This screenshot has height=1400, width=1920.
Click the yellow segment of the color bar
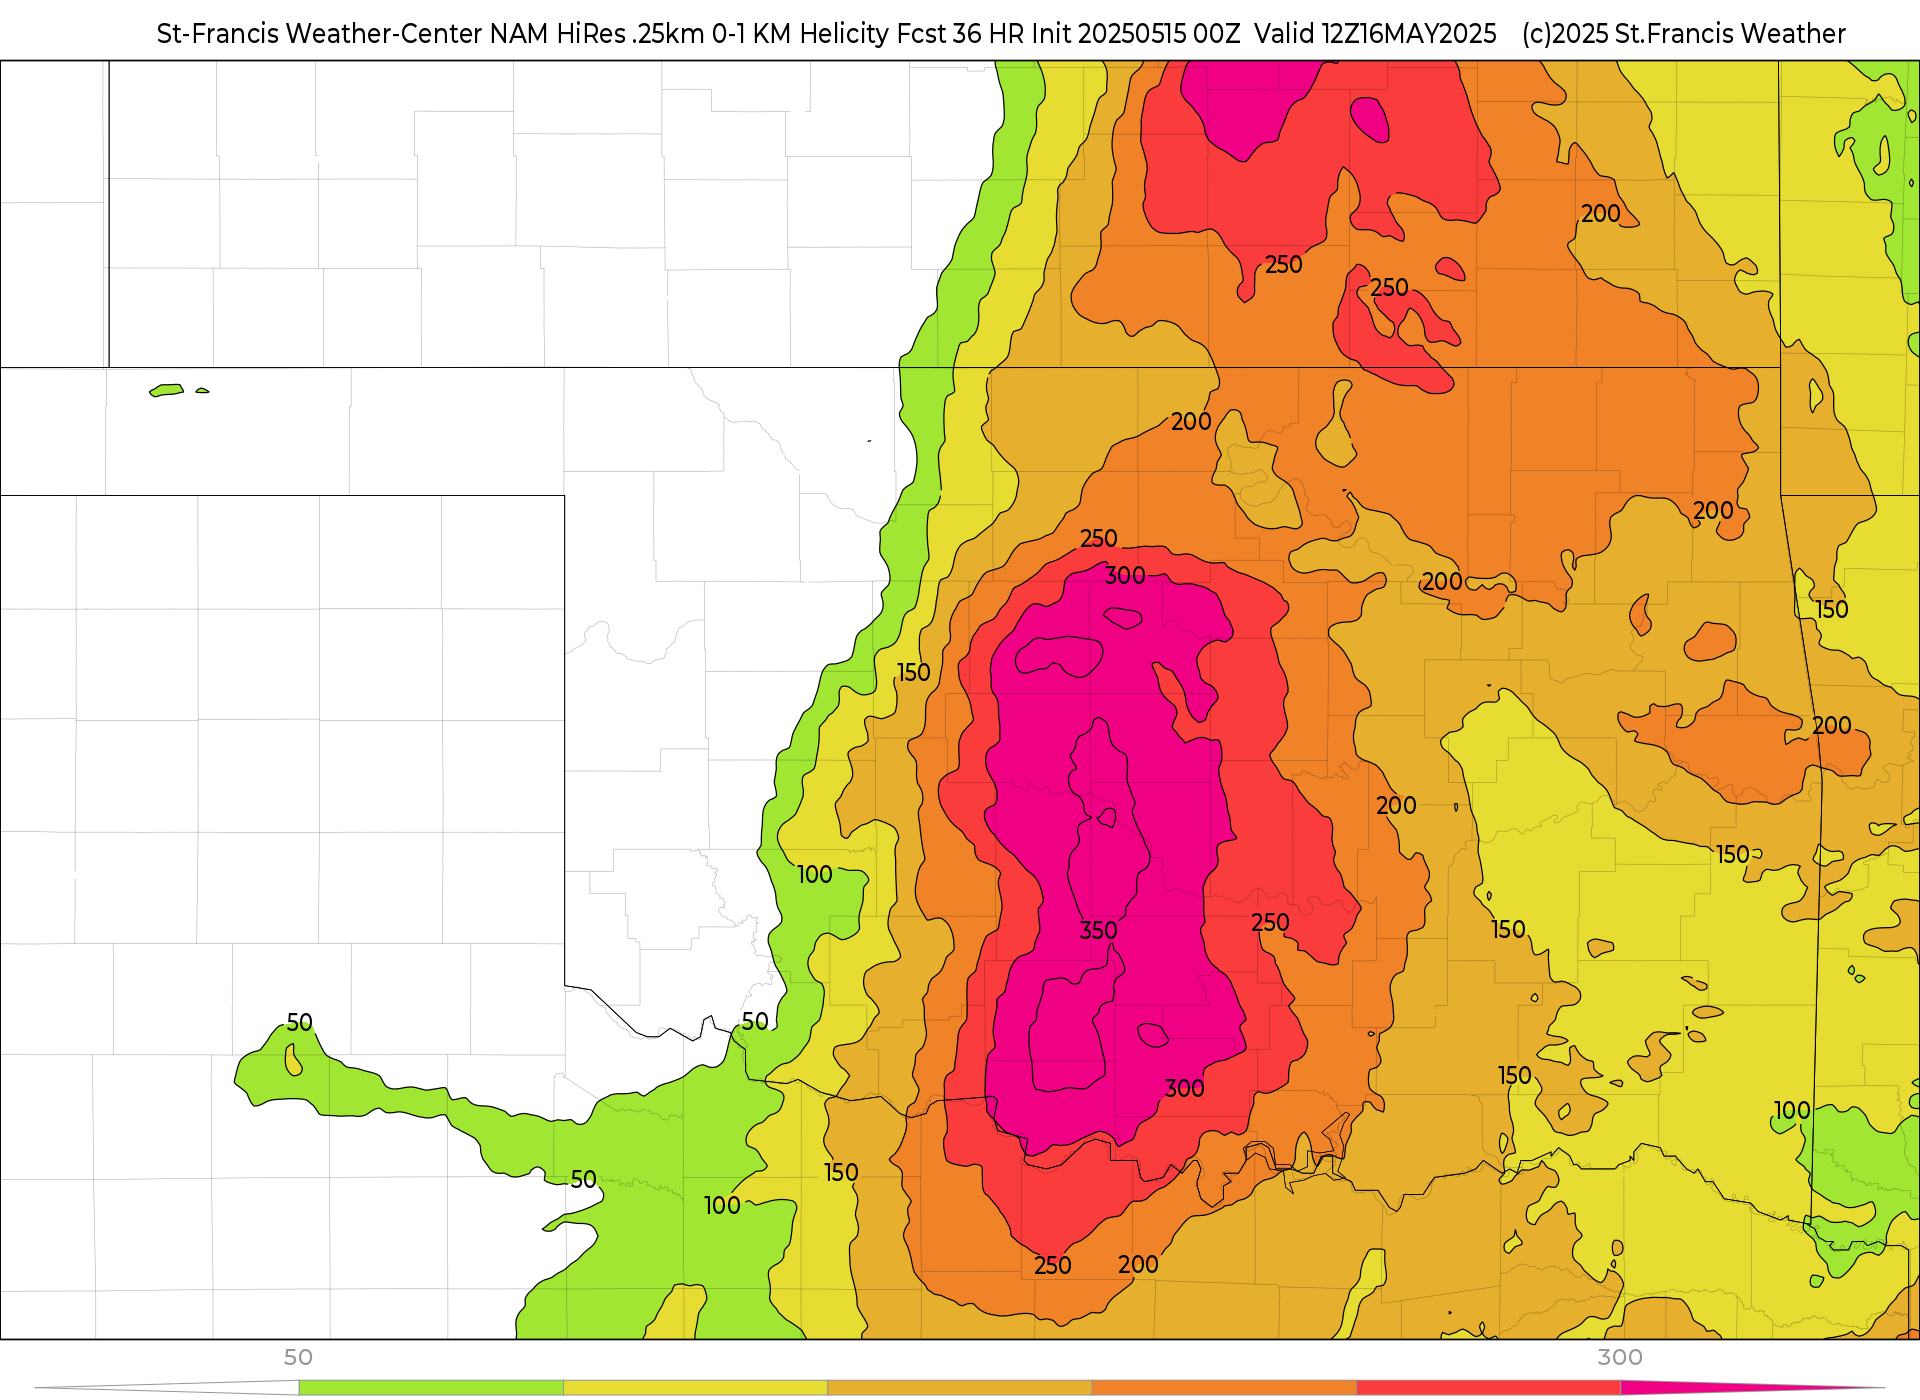pyautogui.click(x=695, y=1388)
